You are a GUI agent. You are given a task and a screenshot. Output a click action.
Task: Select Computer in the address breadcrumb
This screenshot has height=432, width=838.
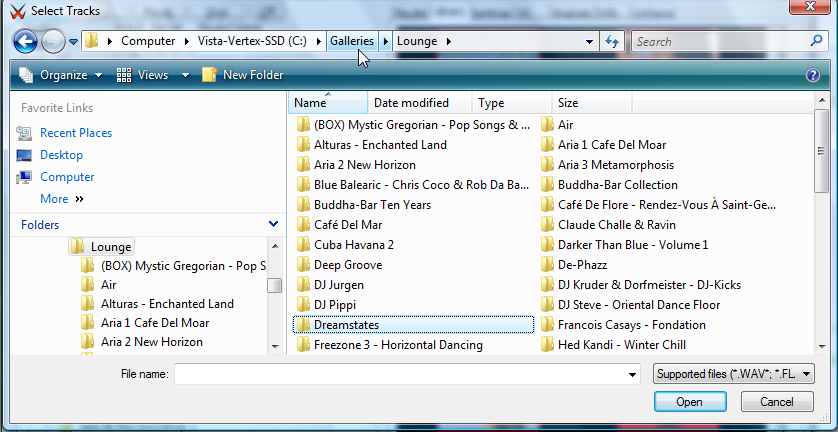coord(148,41)
